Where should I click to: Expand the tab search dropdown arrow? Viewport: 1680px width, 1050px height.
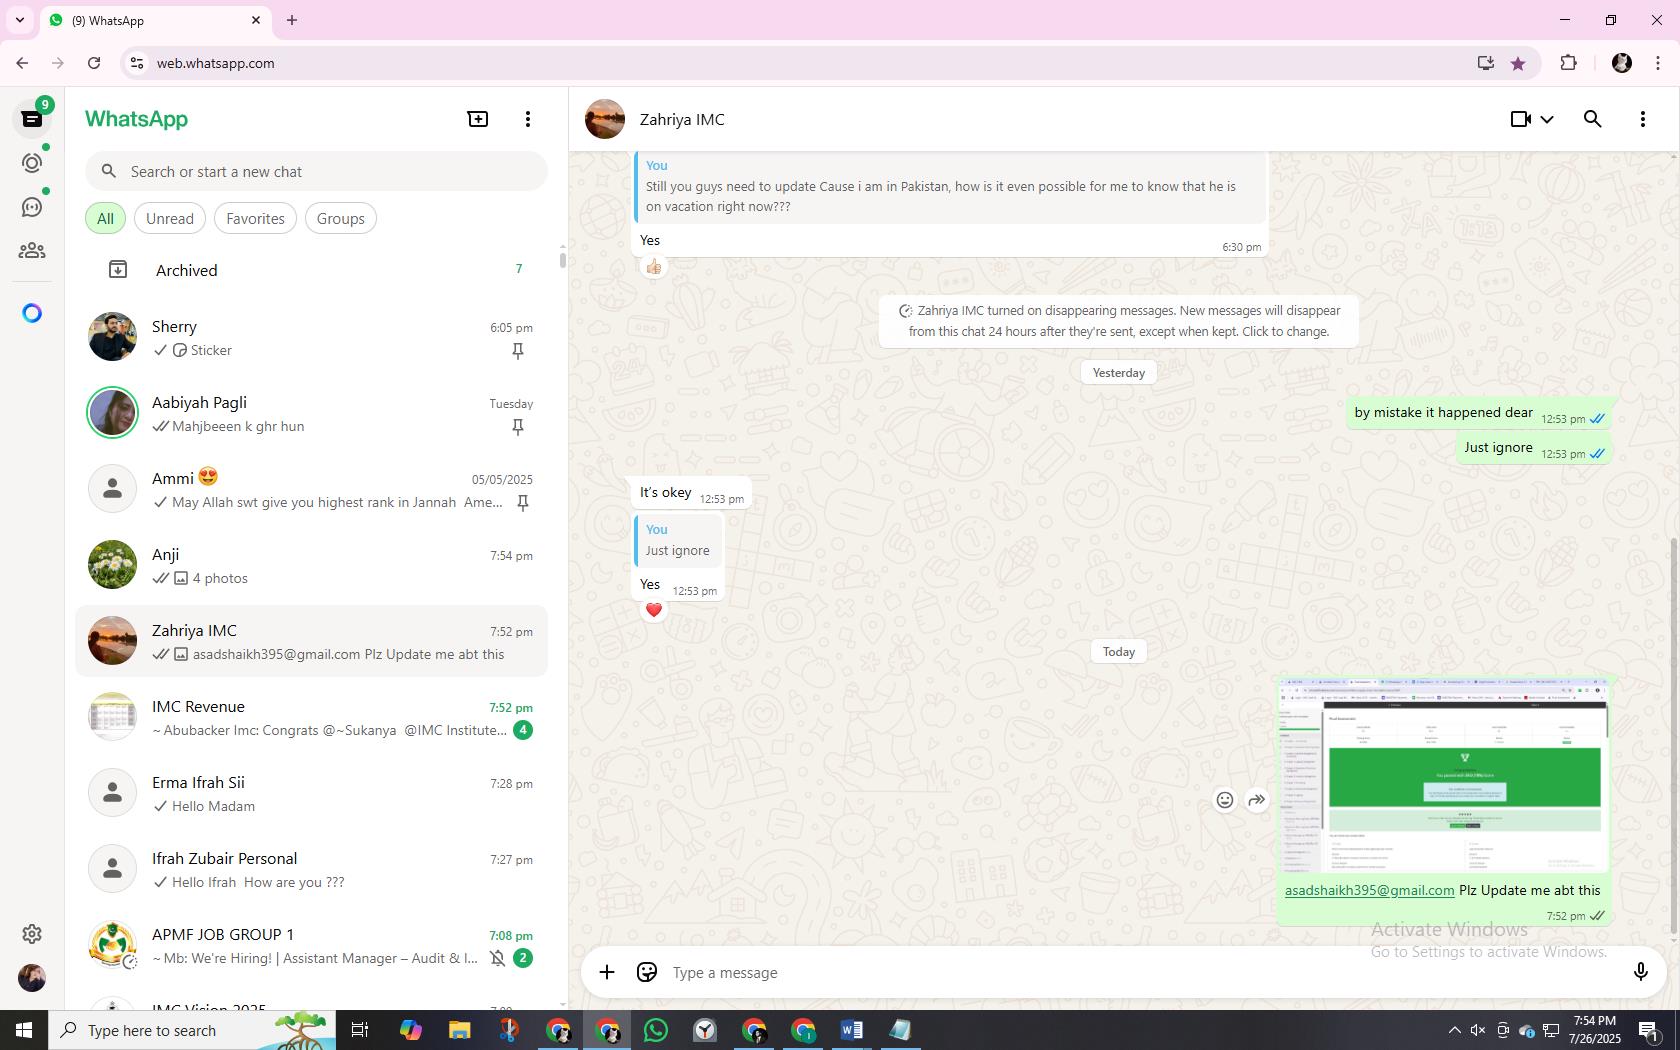tap(19, 20)
